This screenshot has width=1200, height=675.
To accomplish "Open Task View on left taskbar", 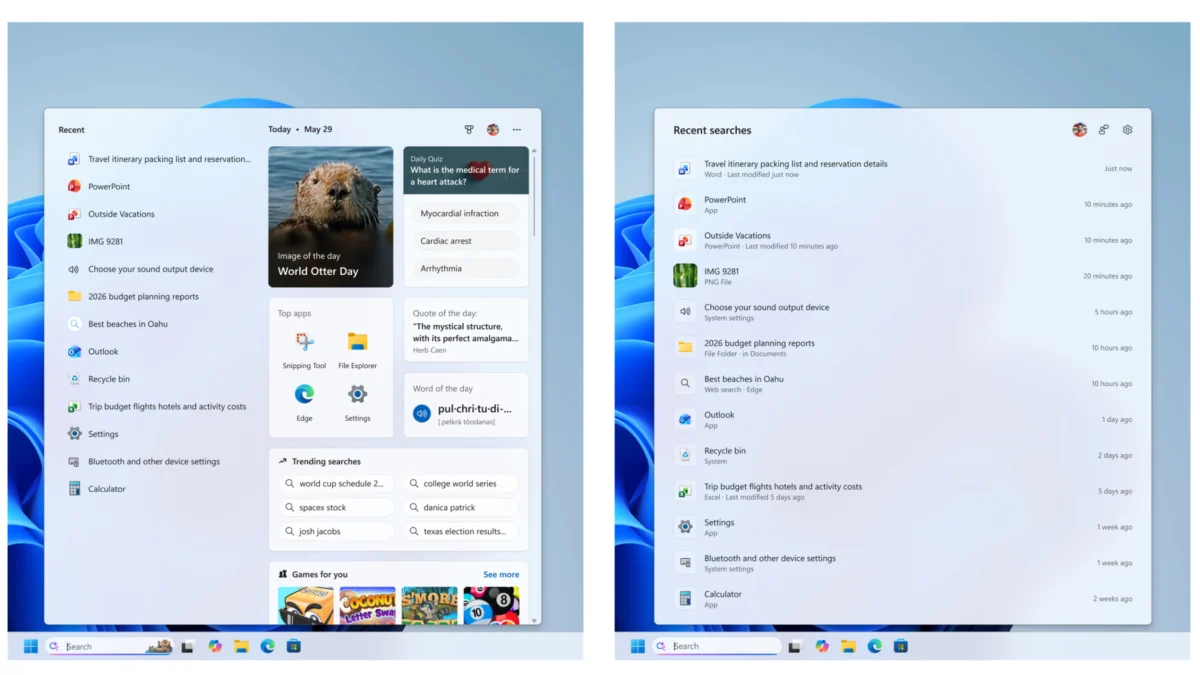I will point(187,647).
